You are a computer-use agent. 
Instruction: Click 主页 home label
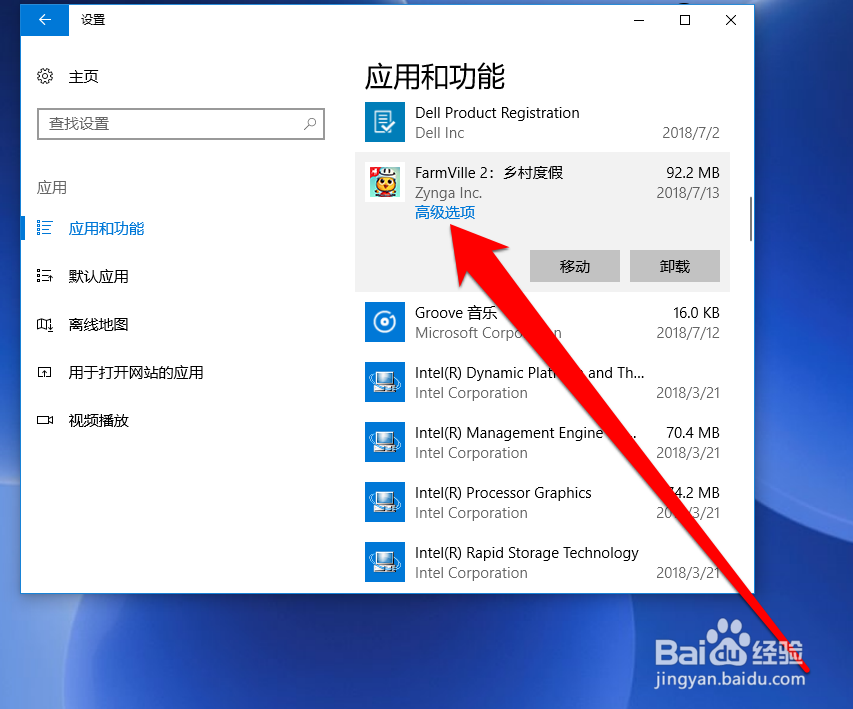point(83,77)
